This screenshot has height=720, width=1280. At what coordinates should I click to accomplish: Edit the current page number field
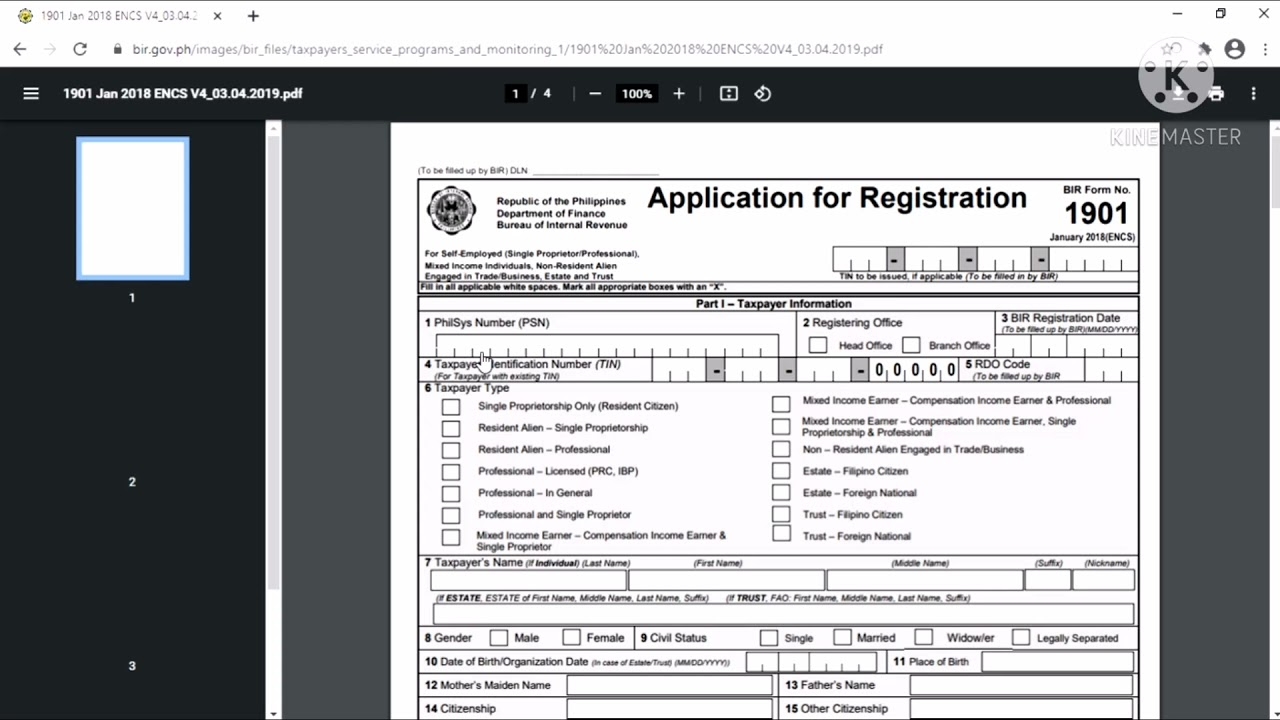[x=515, y=93]
